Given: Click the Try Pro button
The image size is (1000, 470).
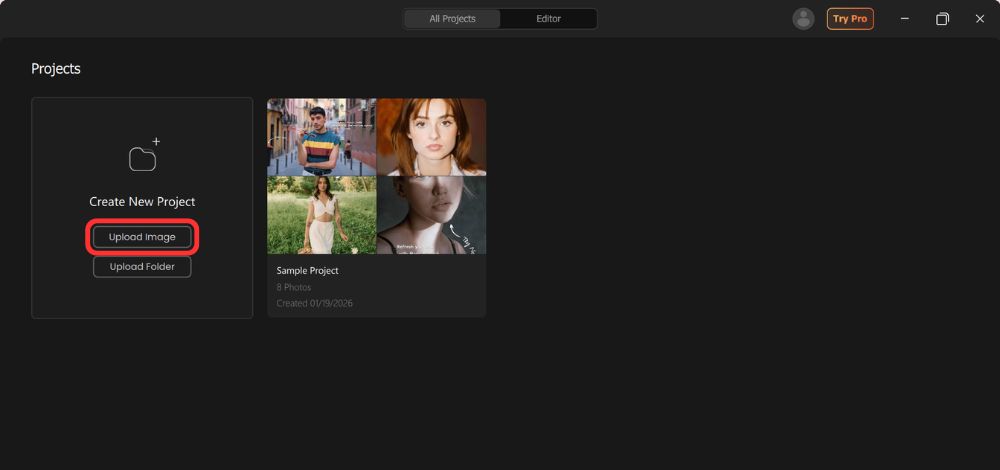Looking at the screenshot, I should pyautogui.click(x=850, y=19).
